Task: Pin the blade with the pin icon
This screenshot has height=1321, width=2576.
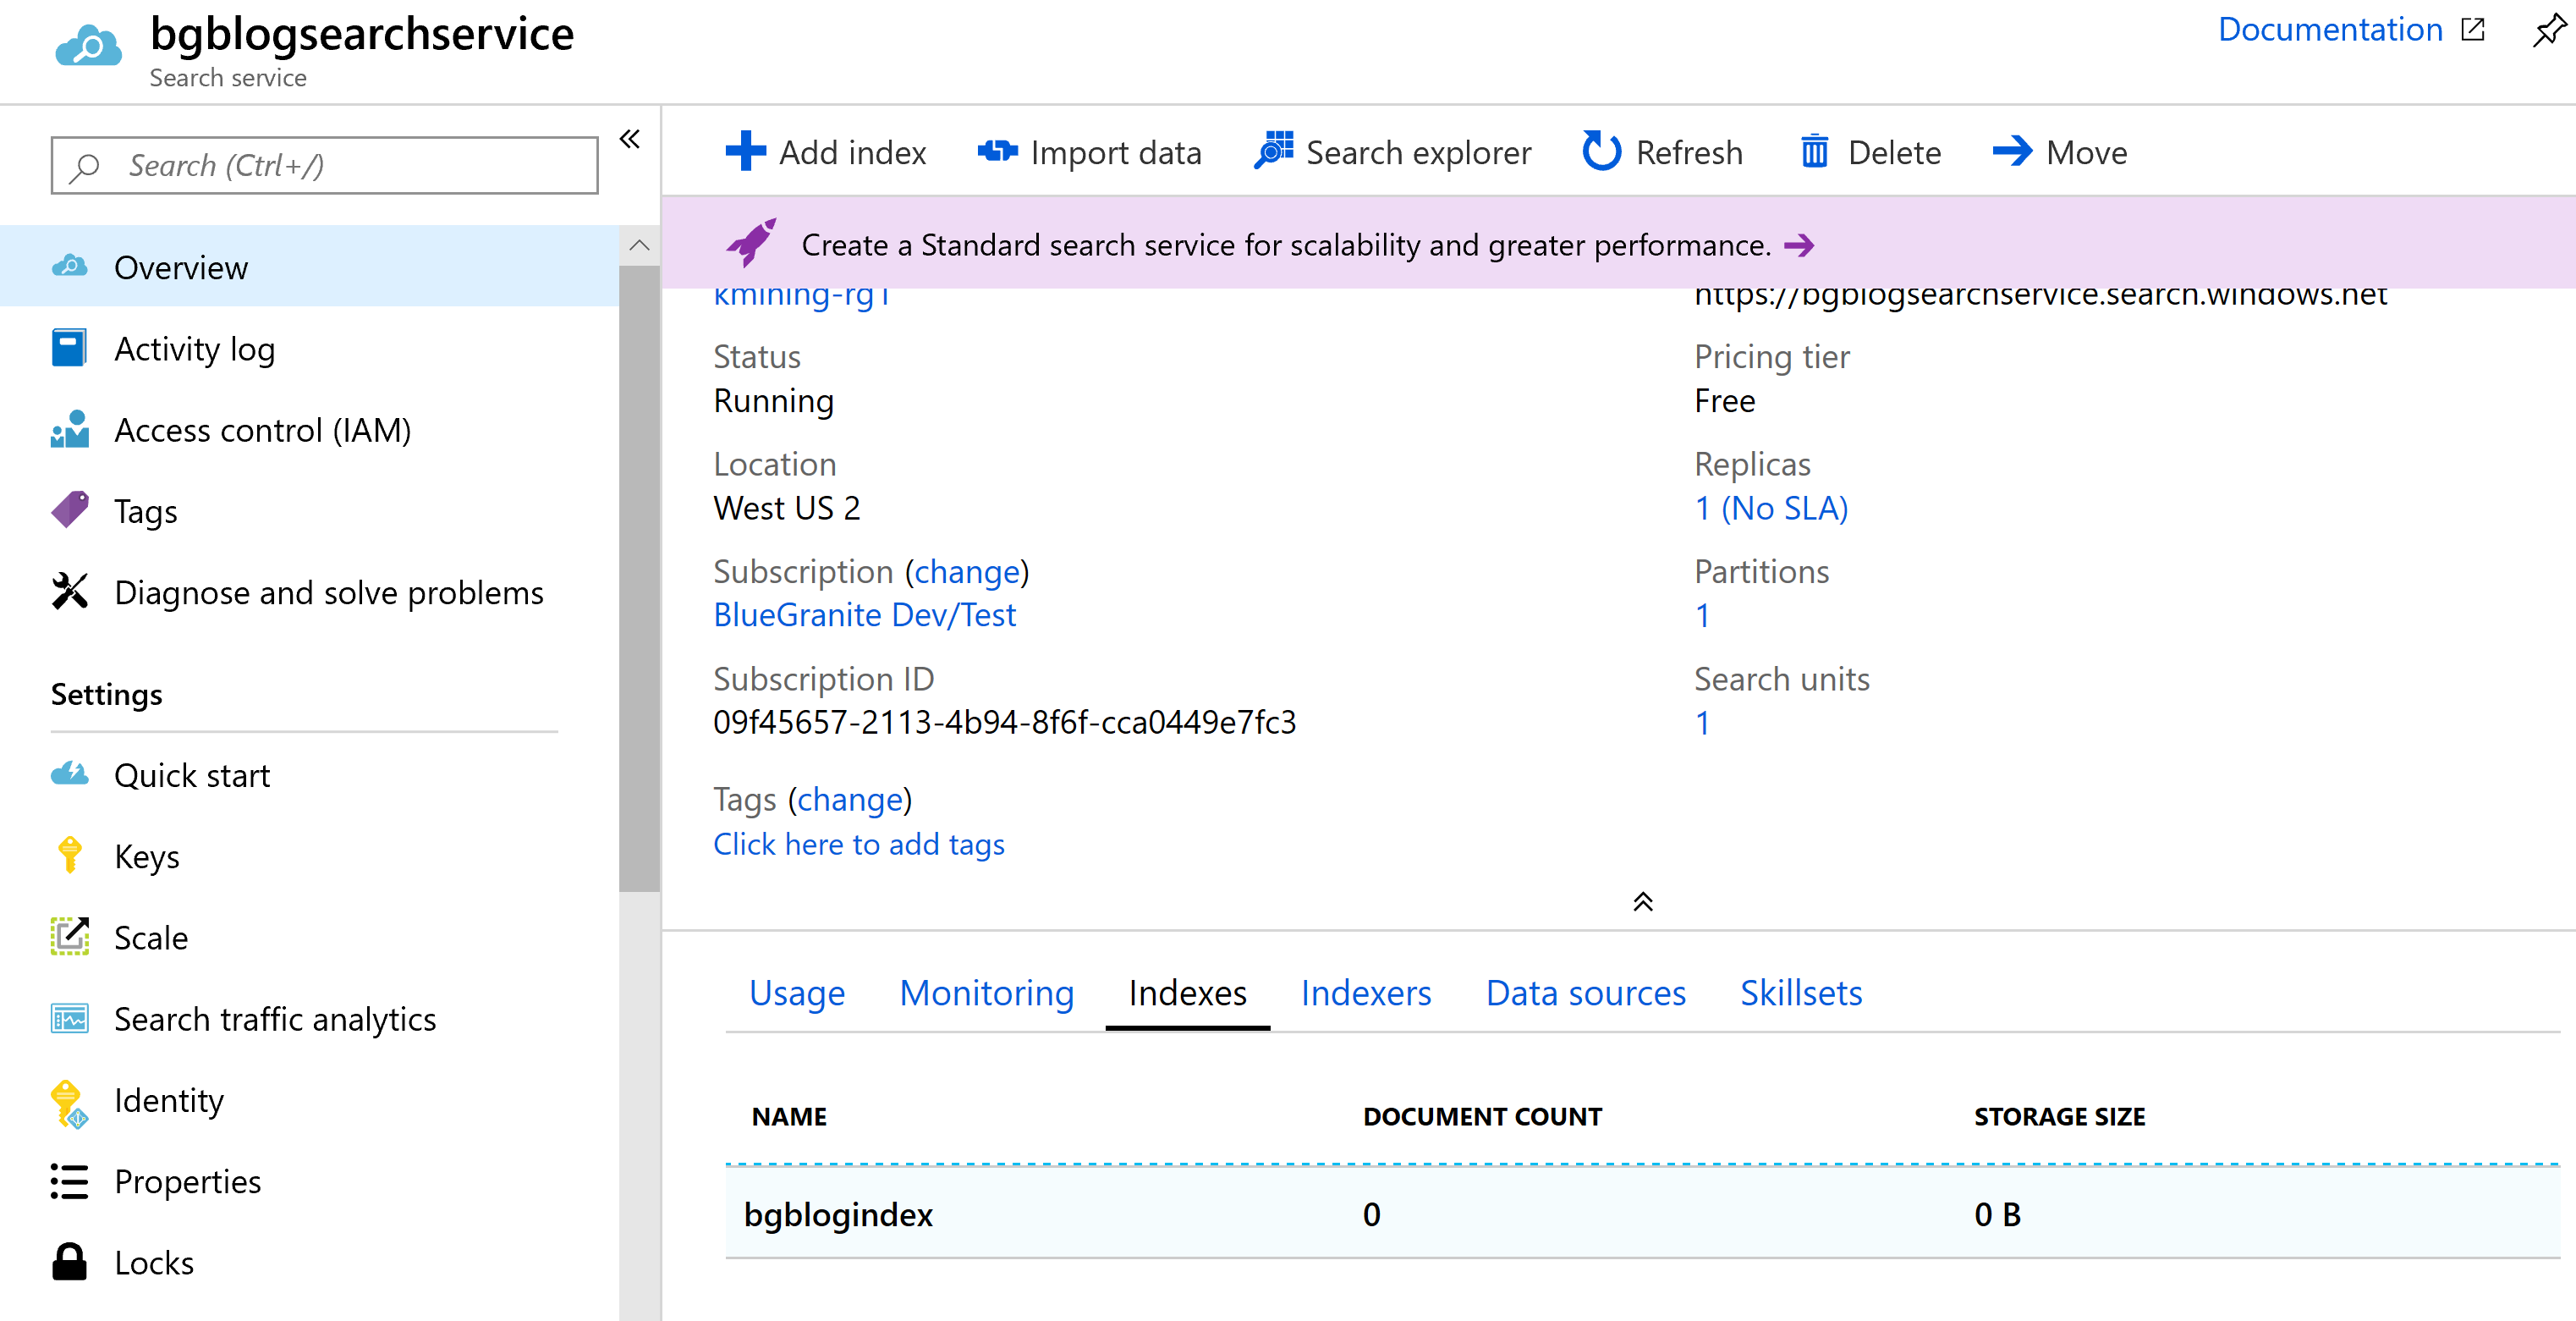Action: coord(2549,30)
